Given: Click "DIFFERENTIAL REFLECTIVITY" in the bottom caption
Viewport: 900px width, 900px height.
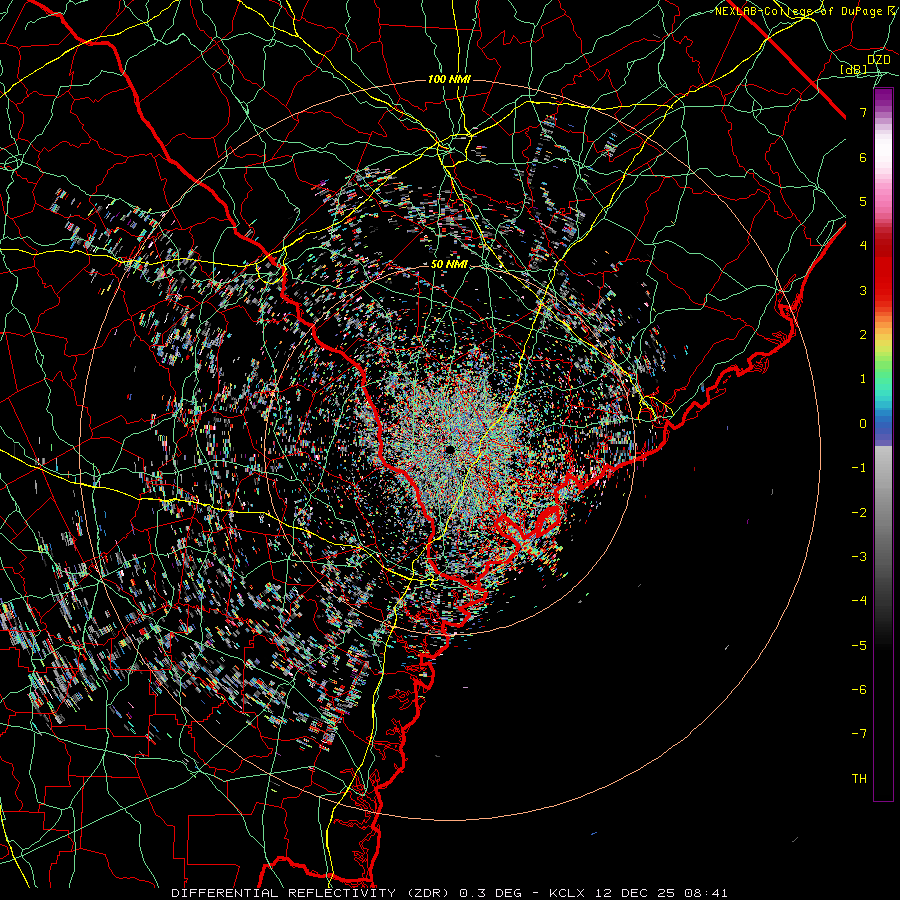Looking at the screenshot, I should tap(284, 893).
